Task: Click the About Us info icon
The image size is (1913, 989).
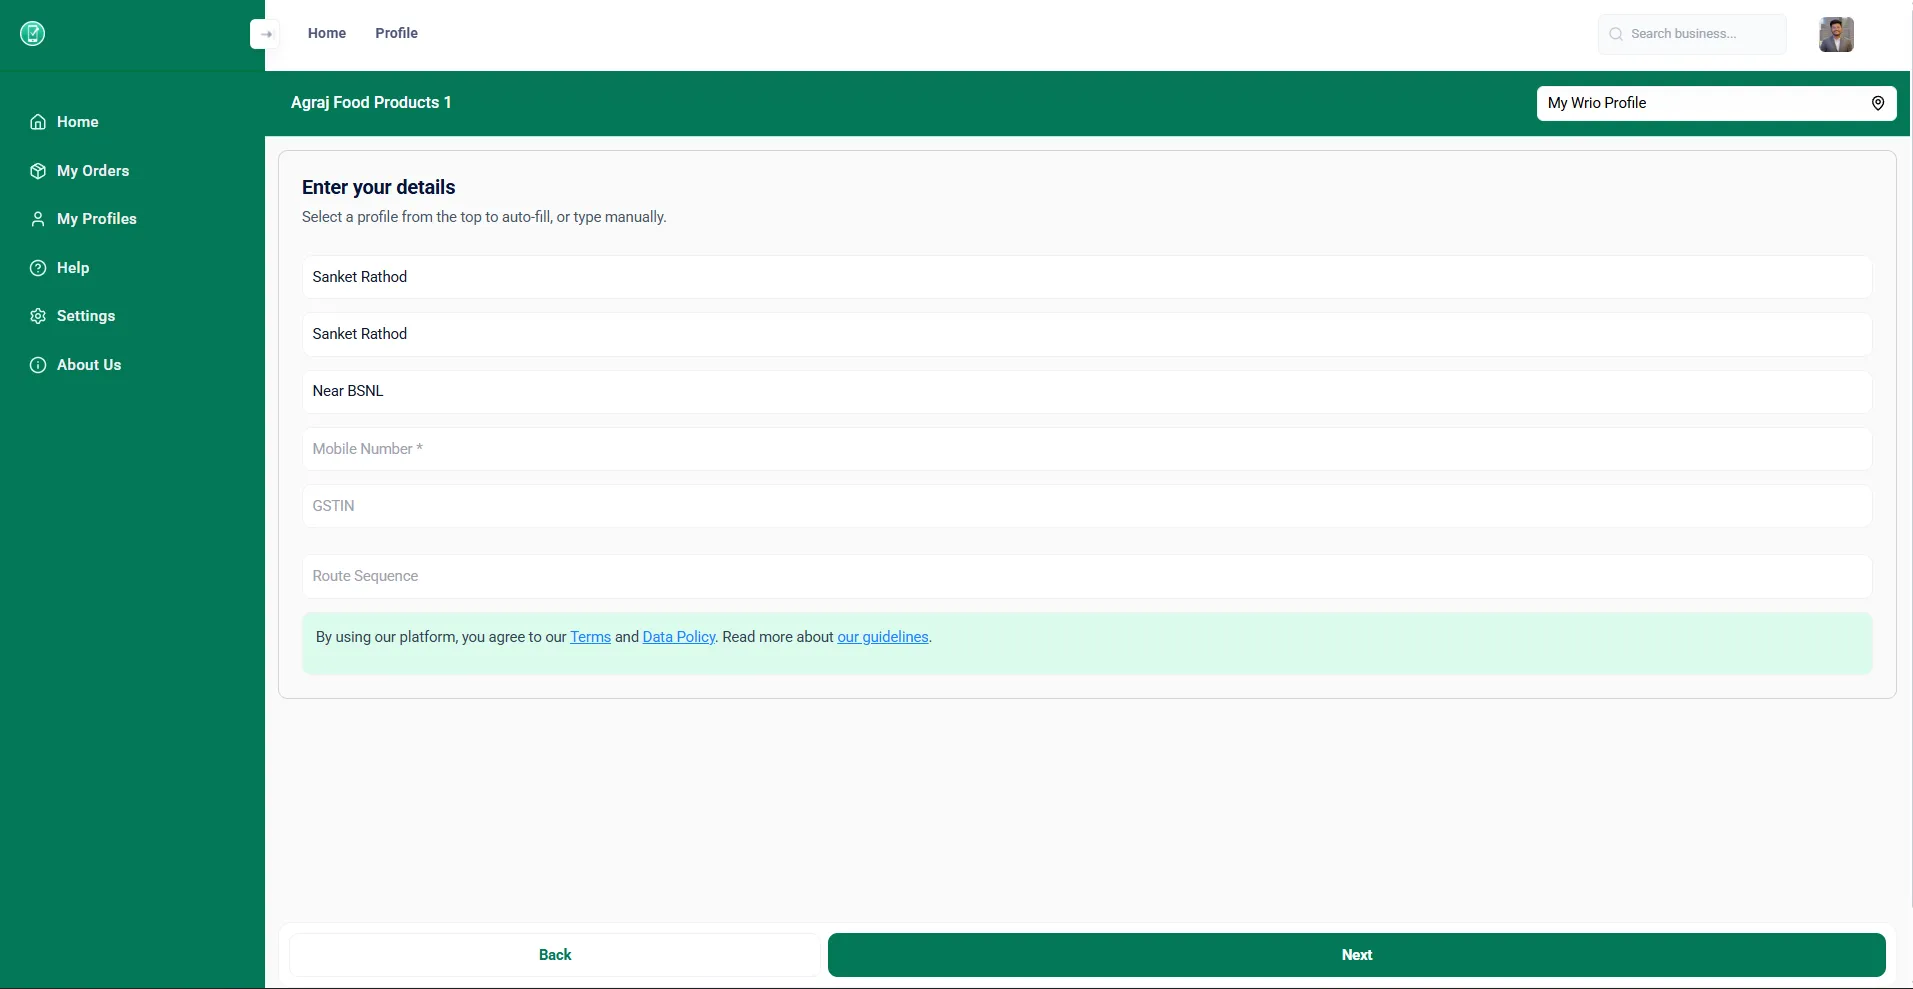Action: 38,365
